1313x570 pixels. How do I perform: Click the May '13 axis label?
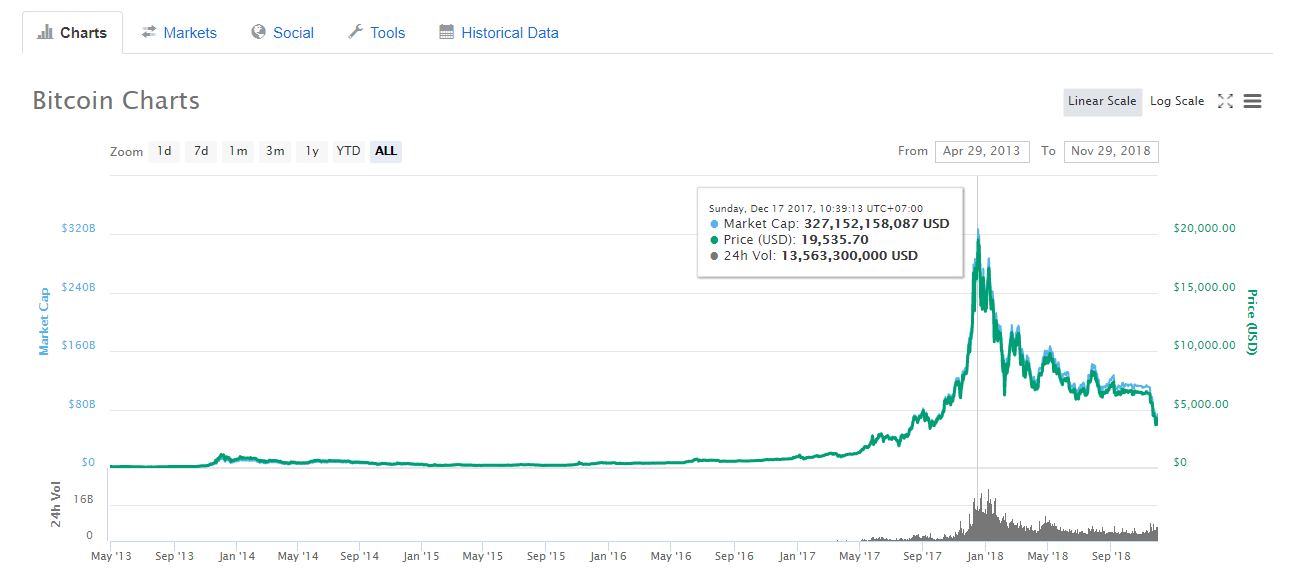[109, 555]
